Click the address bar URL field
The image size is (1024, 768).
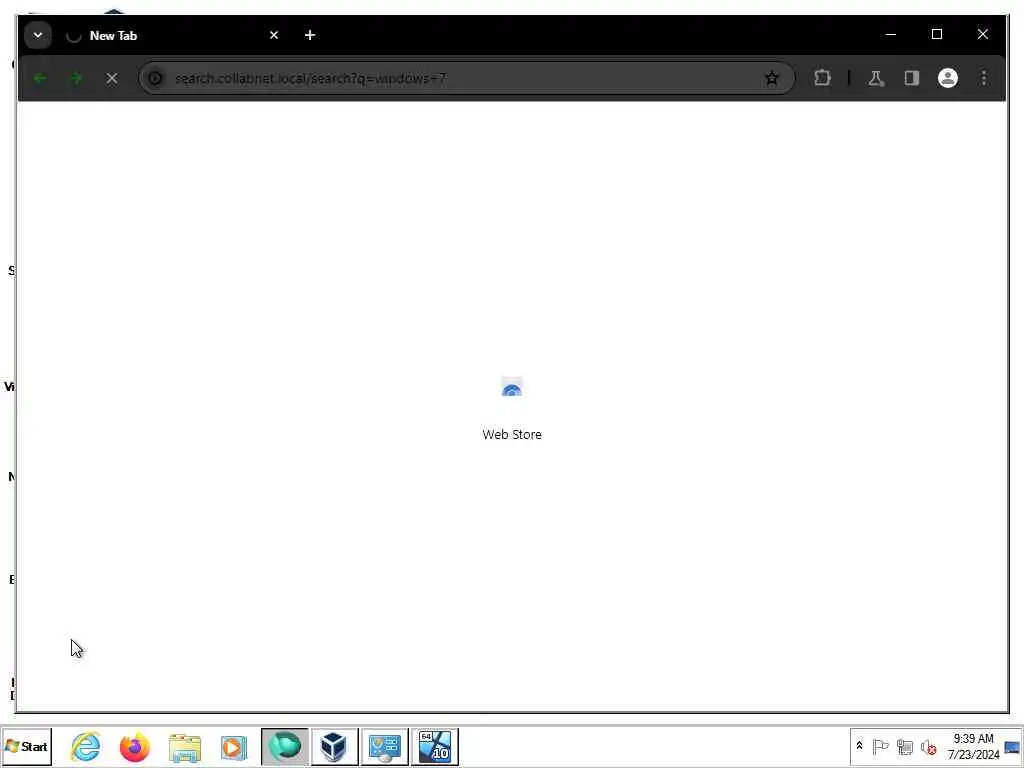click(465, 78)
